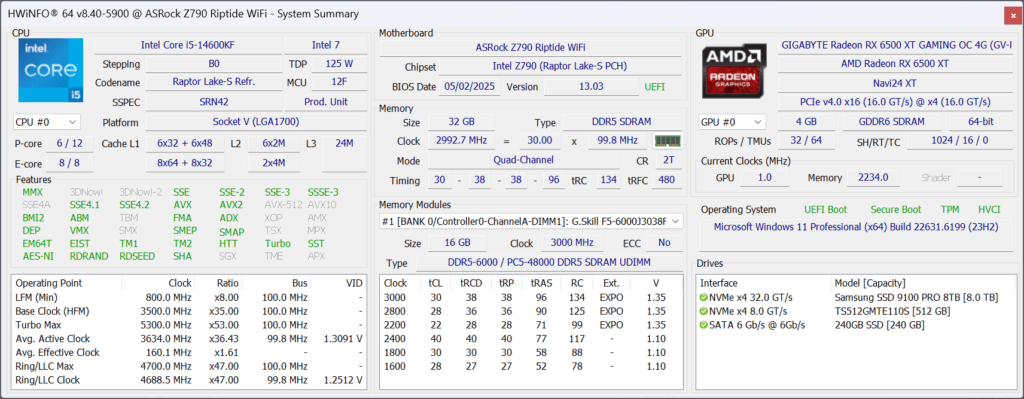Click the CR 2T value

pos(668,161)
